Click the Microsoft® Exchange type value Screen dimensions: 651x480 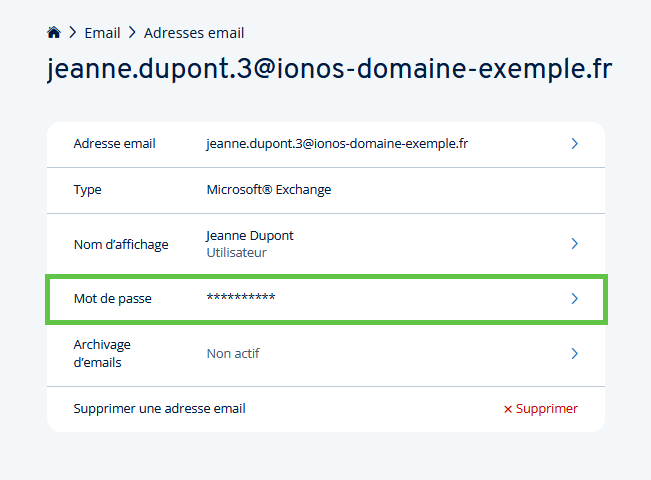click(268, 189)
